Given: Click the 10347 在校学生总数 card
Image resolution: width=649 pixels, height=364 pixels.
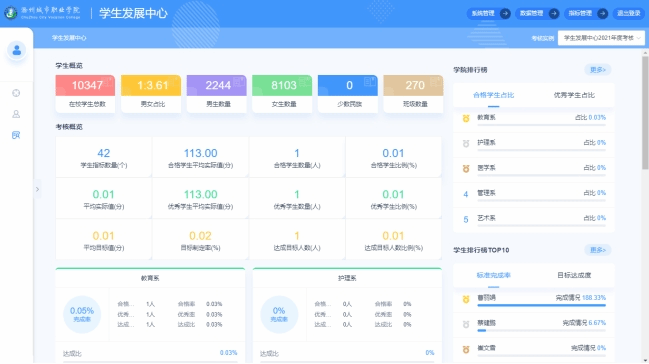Looking at the screenshot, I should [85, 94].
